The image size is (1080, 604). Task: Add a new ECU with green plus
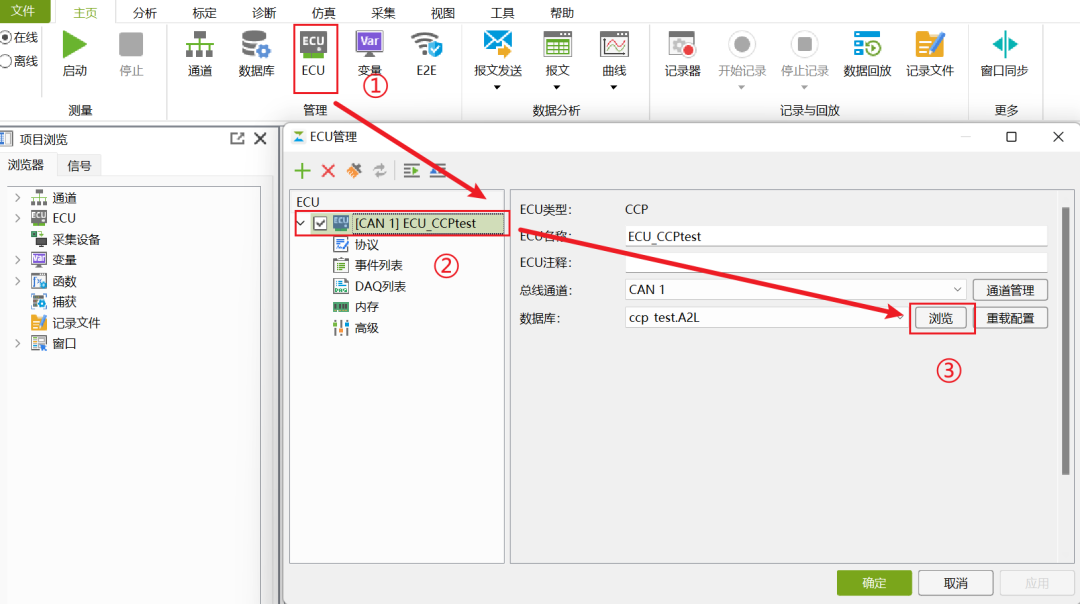[x=302, y=171]
